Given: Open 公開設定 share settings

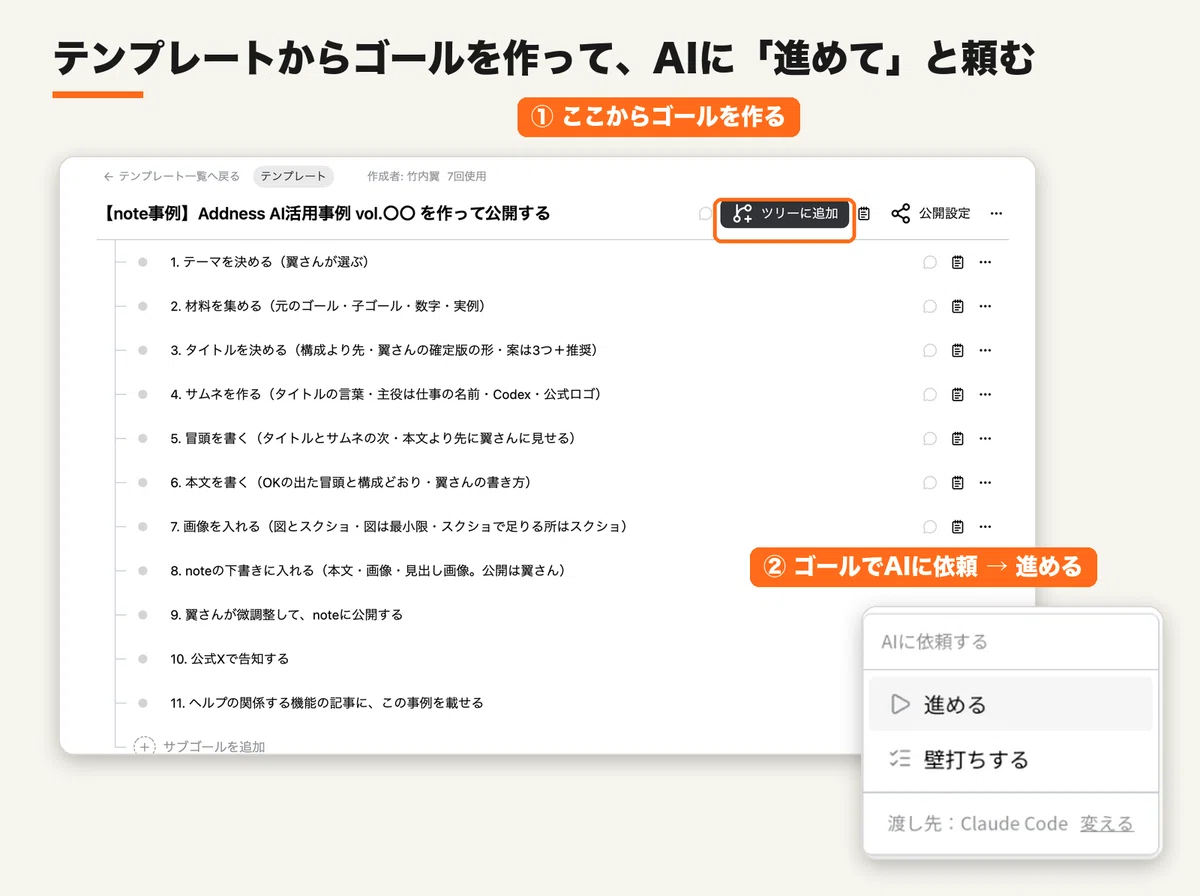Looking at the screenshot, I should click(x=930, y=214).
